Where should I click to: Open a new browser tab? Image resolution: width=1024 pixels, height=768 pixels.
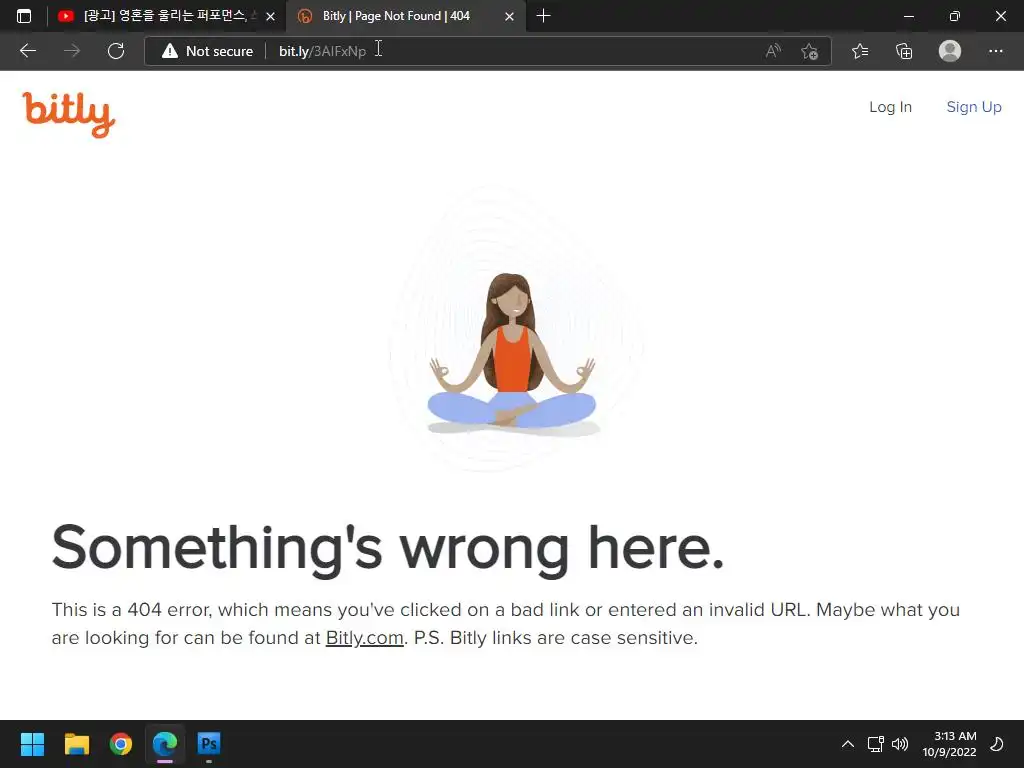pos(543,16)
